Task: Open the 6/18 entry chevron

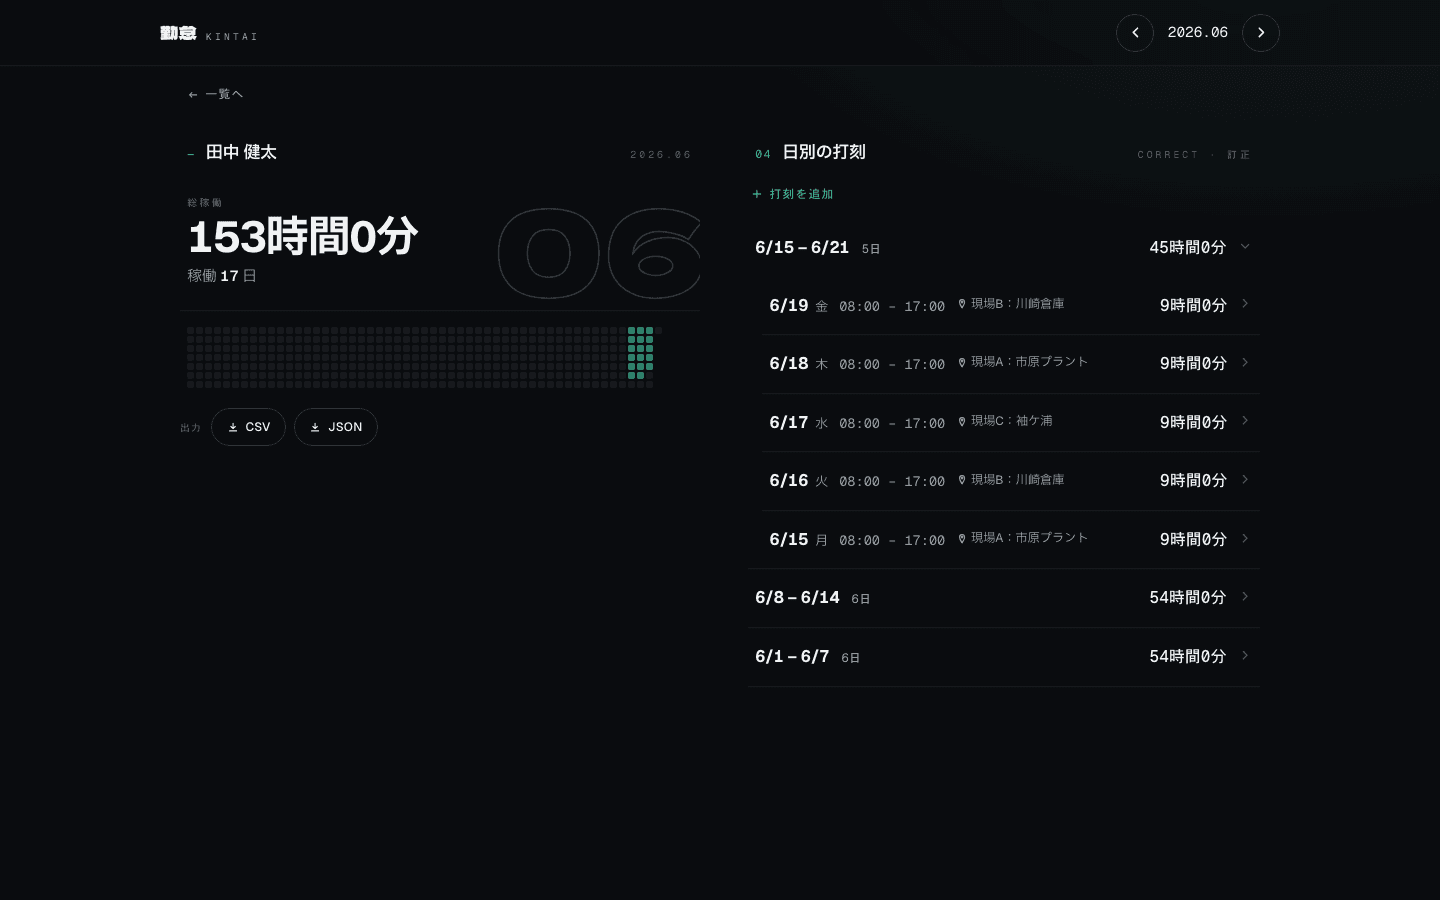Action: 1245,363
